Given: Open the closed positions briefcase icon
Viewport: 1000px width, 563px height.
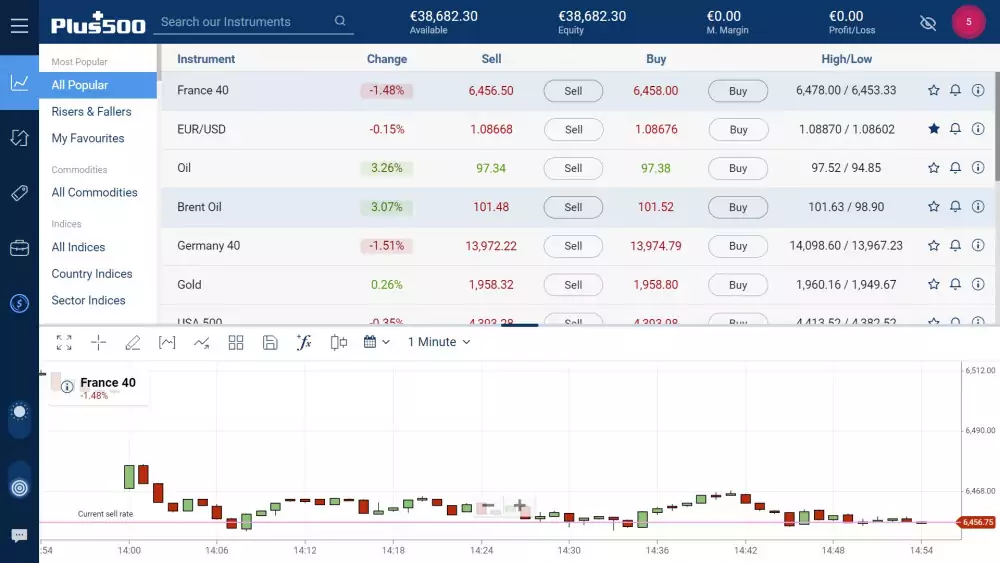Looking at the screenshot, I should click(19, 247).
